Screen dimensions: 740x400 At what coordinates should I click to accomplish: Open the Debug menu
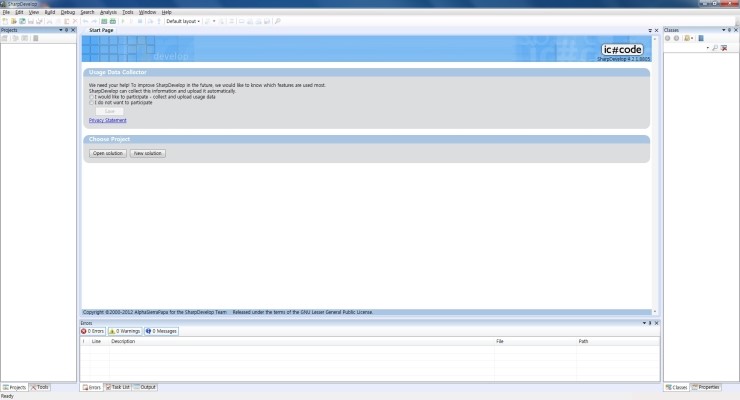pyautogui.click(x=67, y=12)
